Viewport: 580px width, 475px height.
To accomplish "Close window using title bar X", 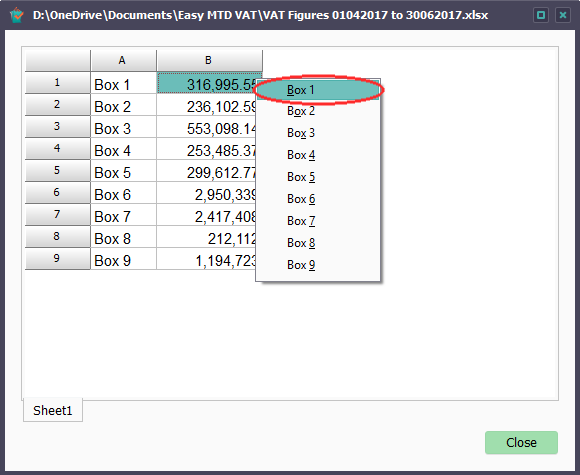I will pos(563,15).
